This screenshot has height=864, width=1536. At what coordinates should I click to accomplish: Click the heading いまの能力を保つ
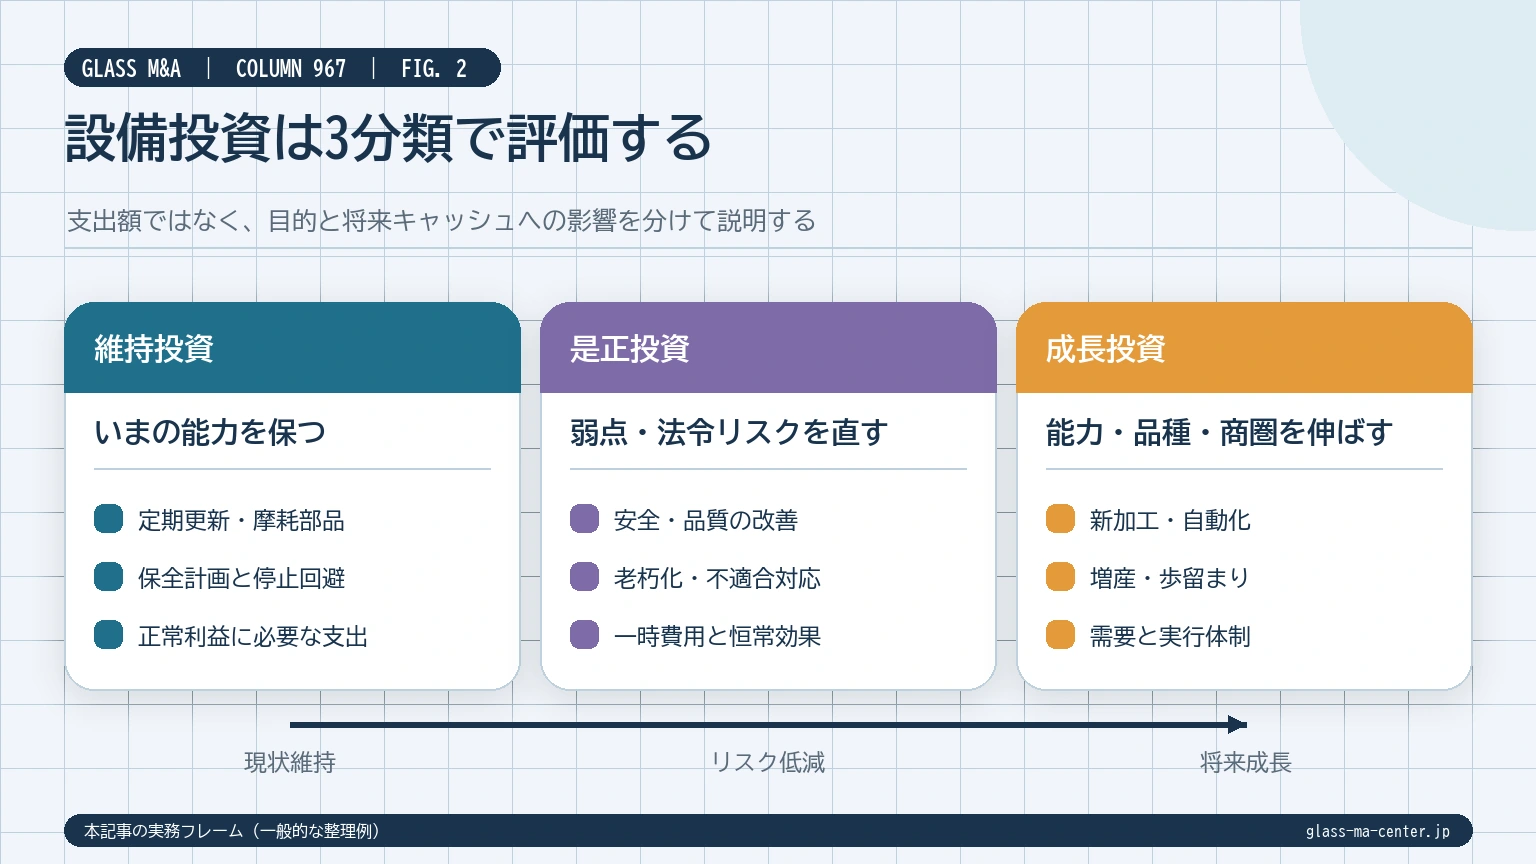210,432
